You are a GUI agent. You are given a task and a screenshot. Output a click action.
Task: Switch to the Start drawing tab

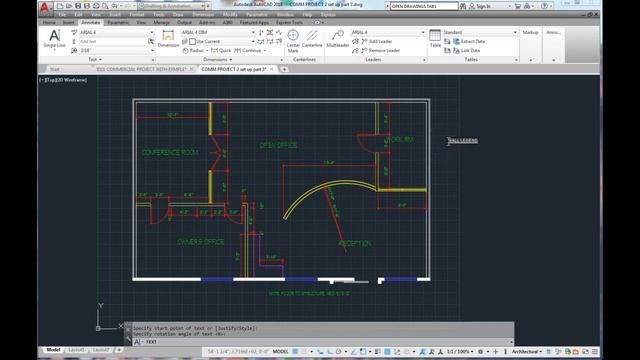coord(55,69)
